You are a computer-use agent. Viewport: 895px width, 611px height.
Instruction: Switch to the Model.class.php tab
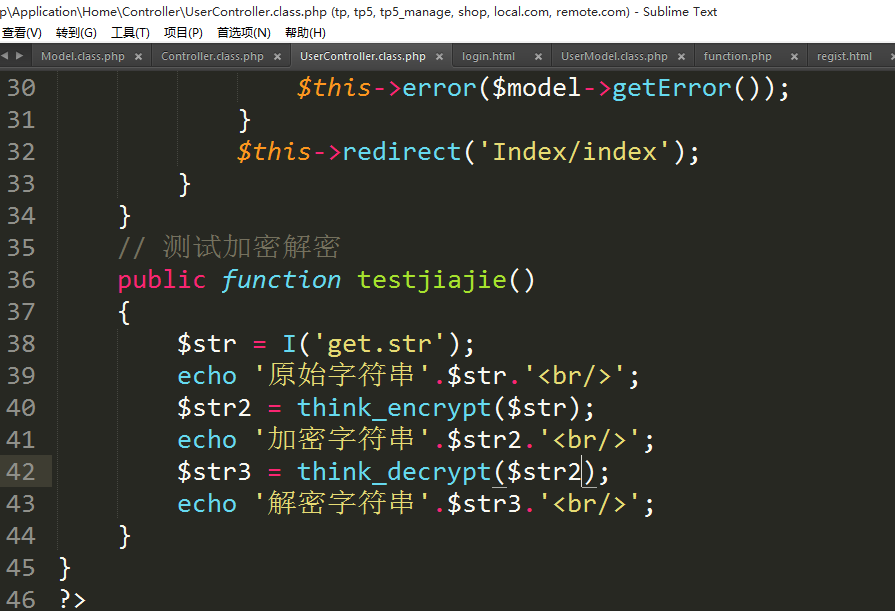point(82,57)
